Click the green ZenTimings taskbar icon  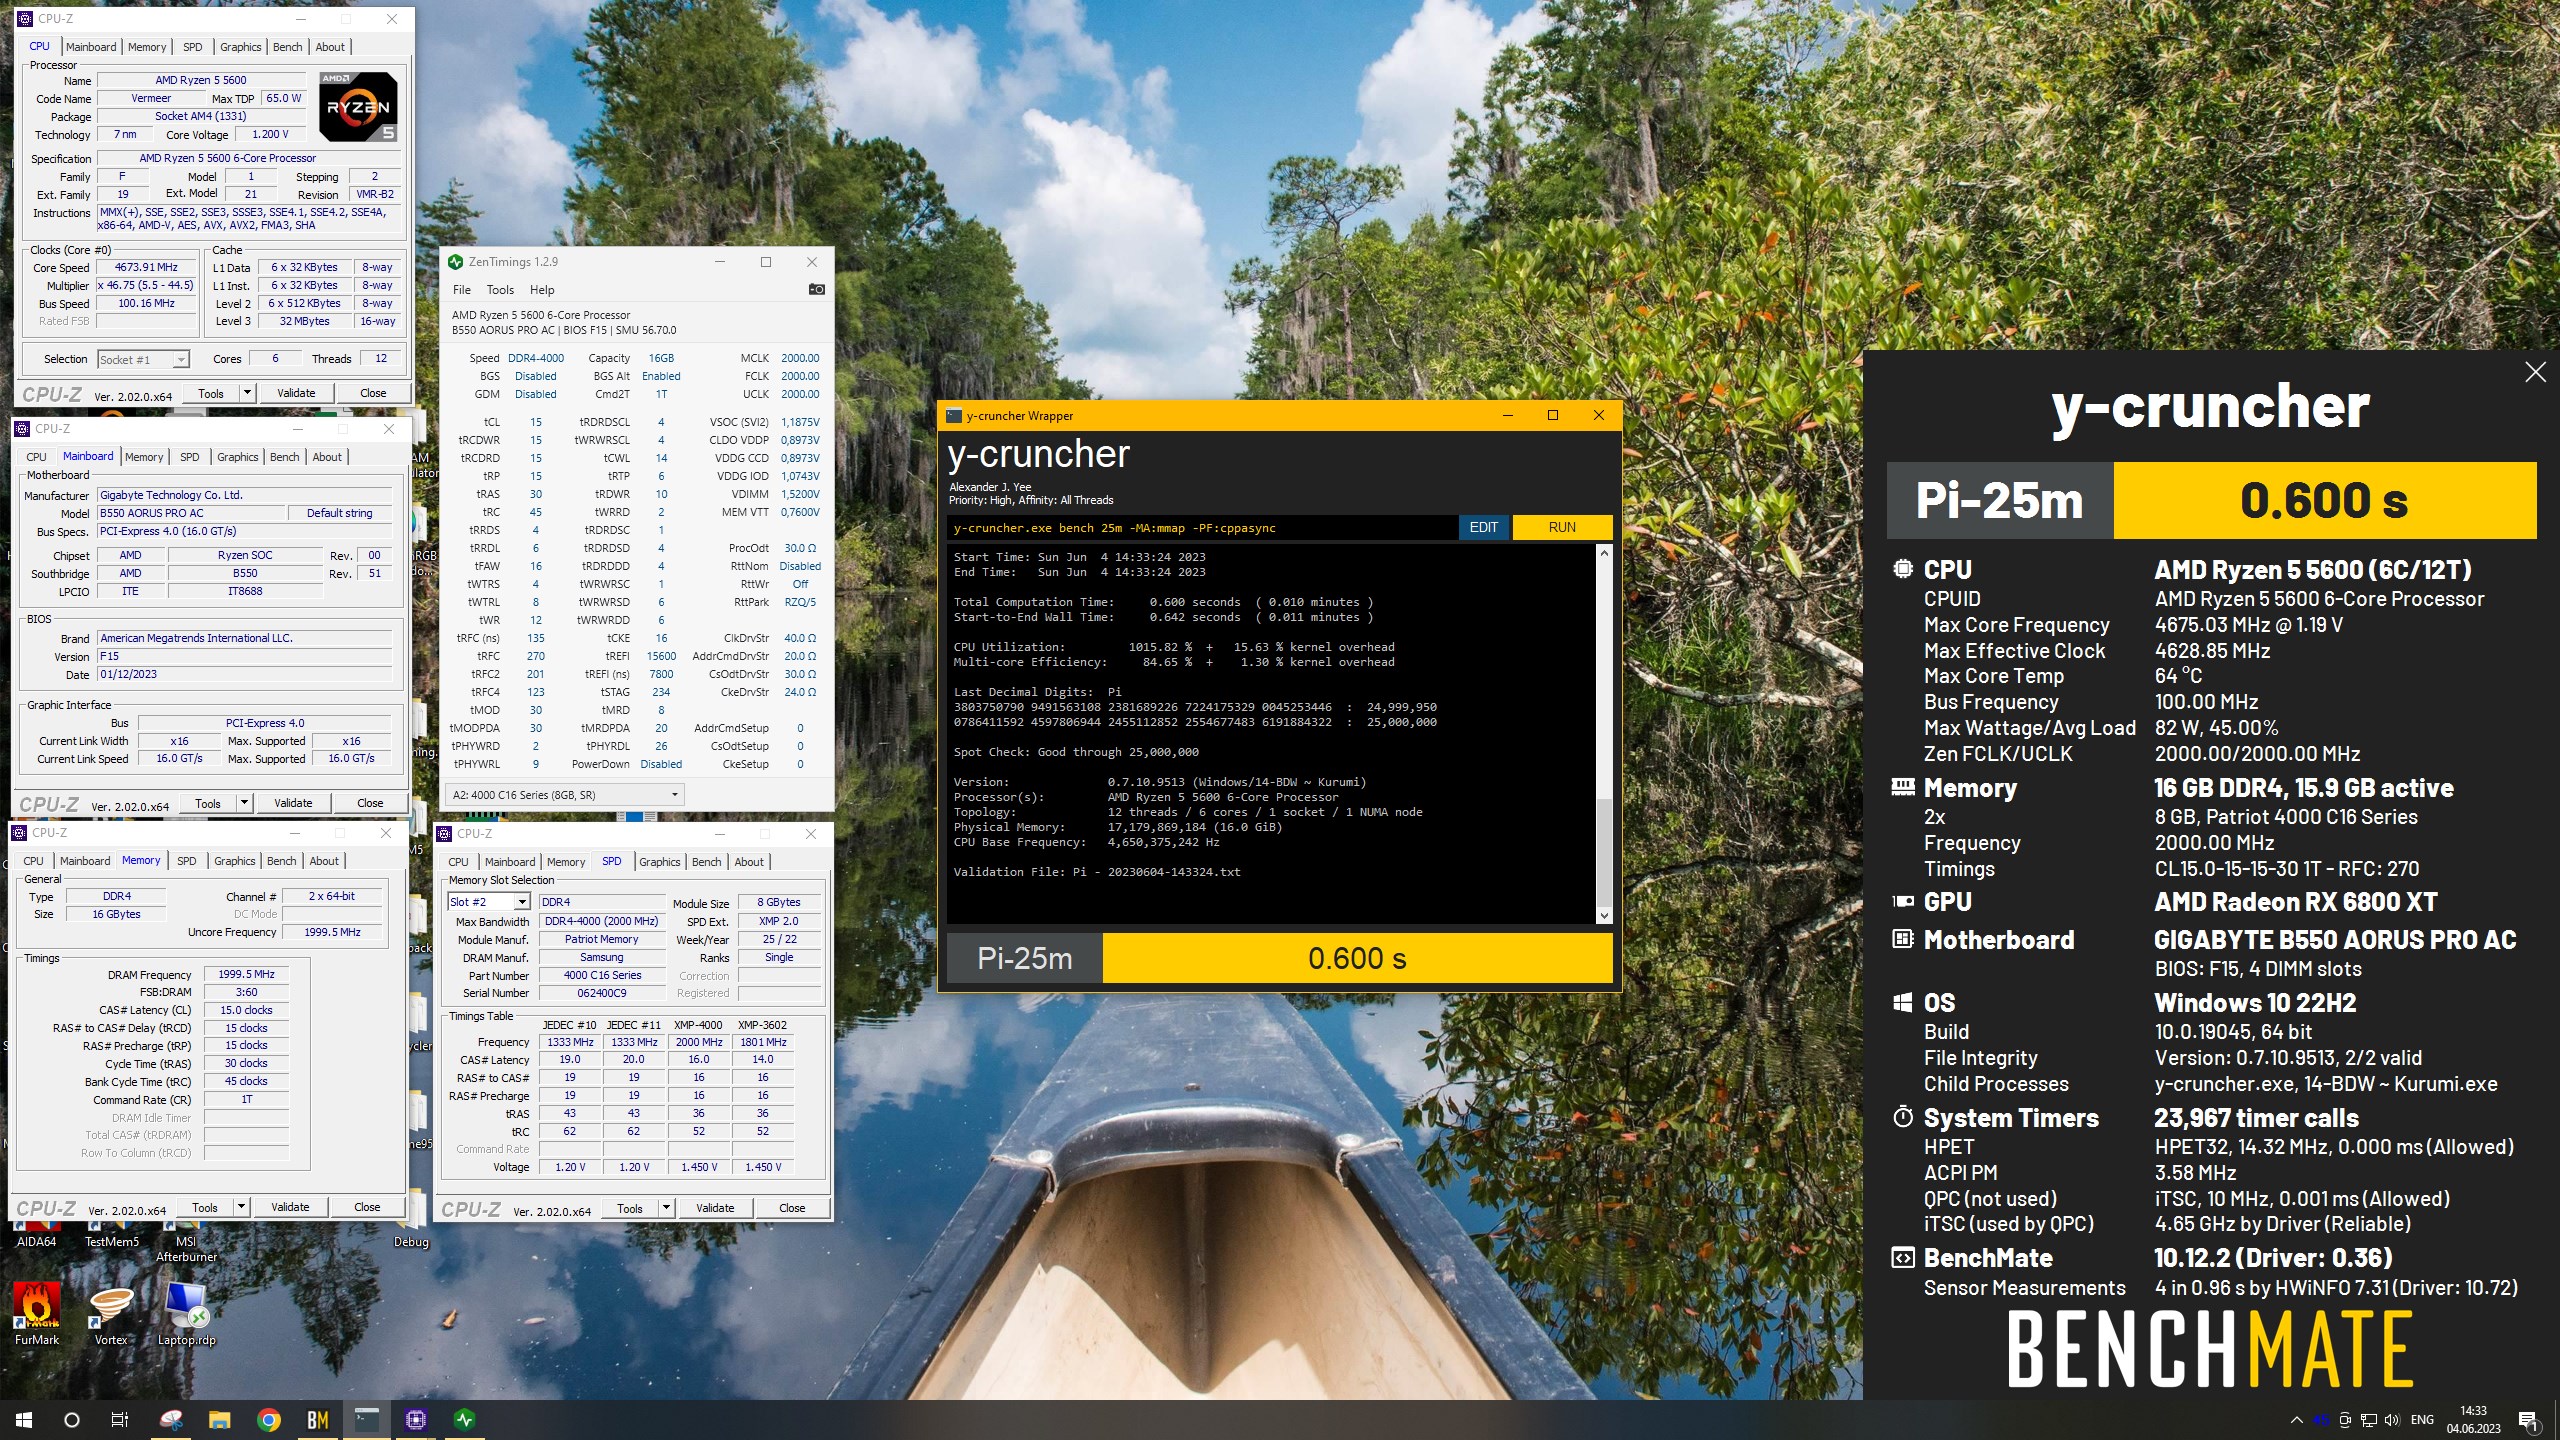coord(465,1420)
